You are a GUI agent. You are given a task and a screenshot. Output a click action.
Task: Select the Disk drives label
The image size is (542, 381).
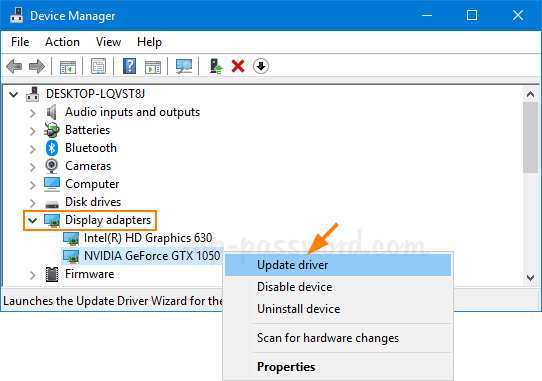(93, 202)
